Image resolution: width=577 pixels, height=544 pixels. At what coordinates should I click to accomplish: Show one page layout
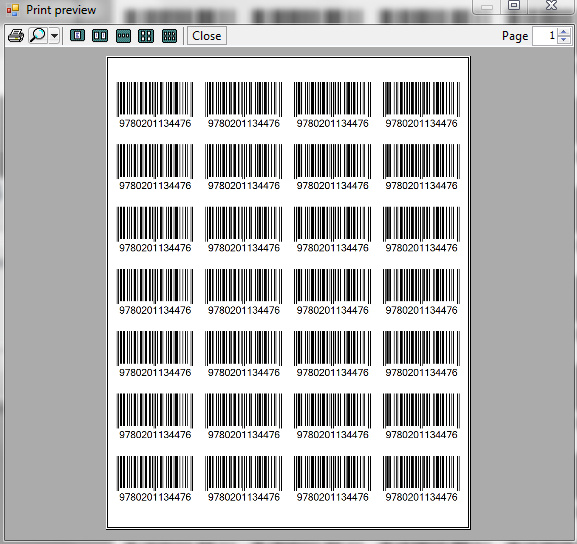coord(77,36)
